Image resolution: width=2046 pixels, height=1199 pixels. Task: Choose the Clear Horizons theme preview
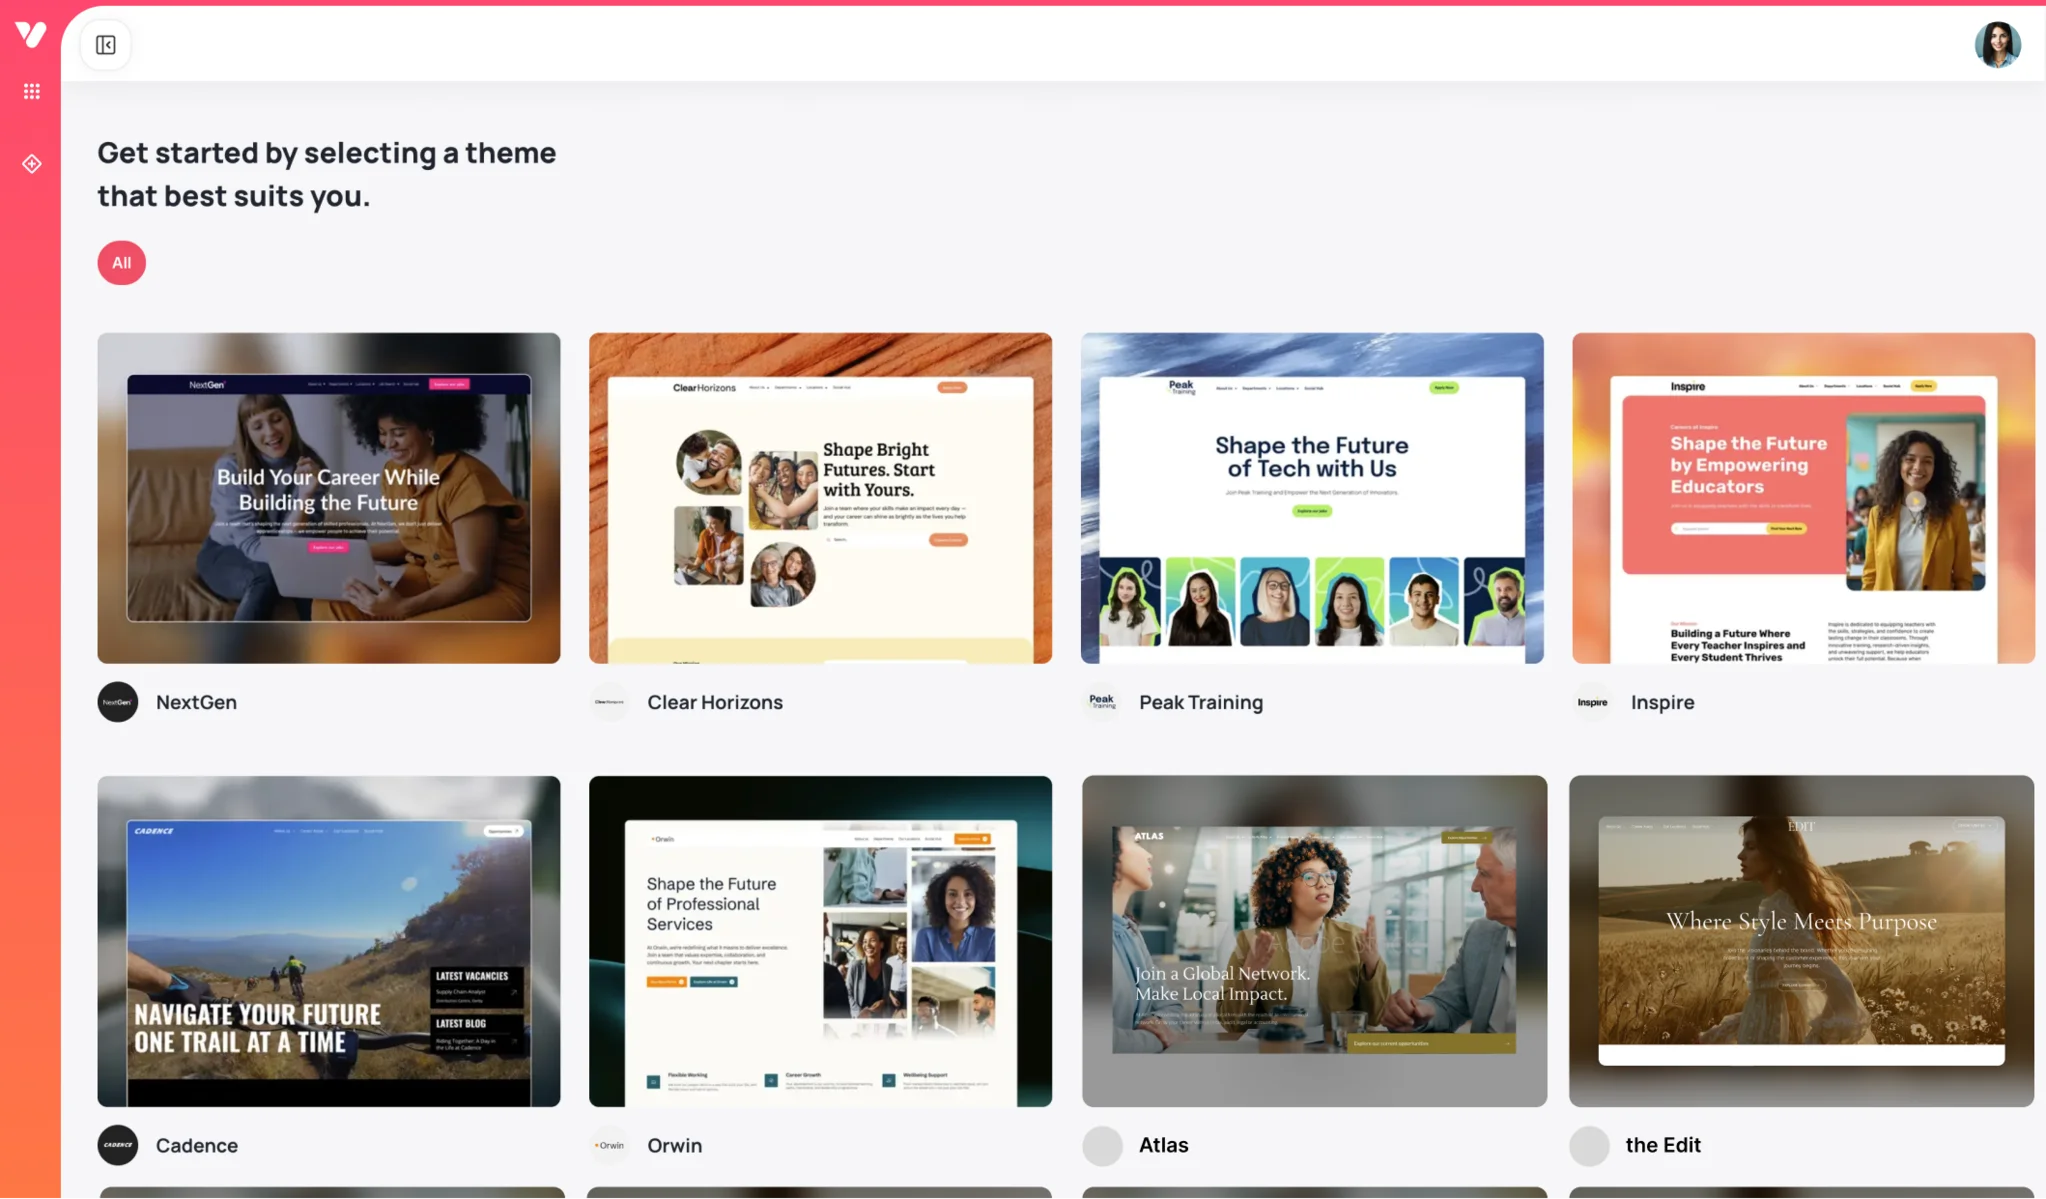(x=820, y=498)
